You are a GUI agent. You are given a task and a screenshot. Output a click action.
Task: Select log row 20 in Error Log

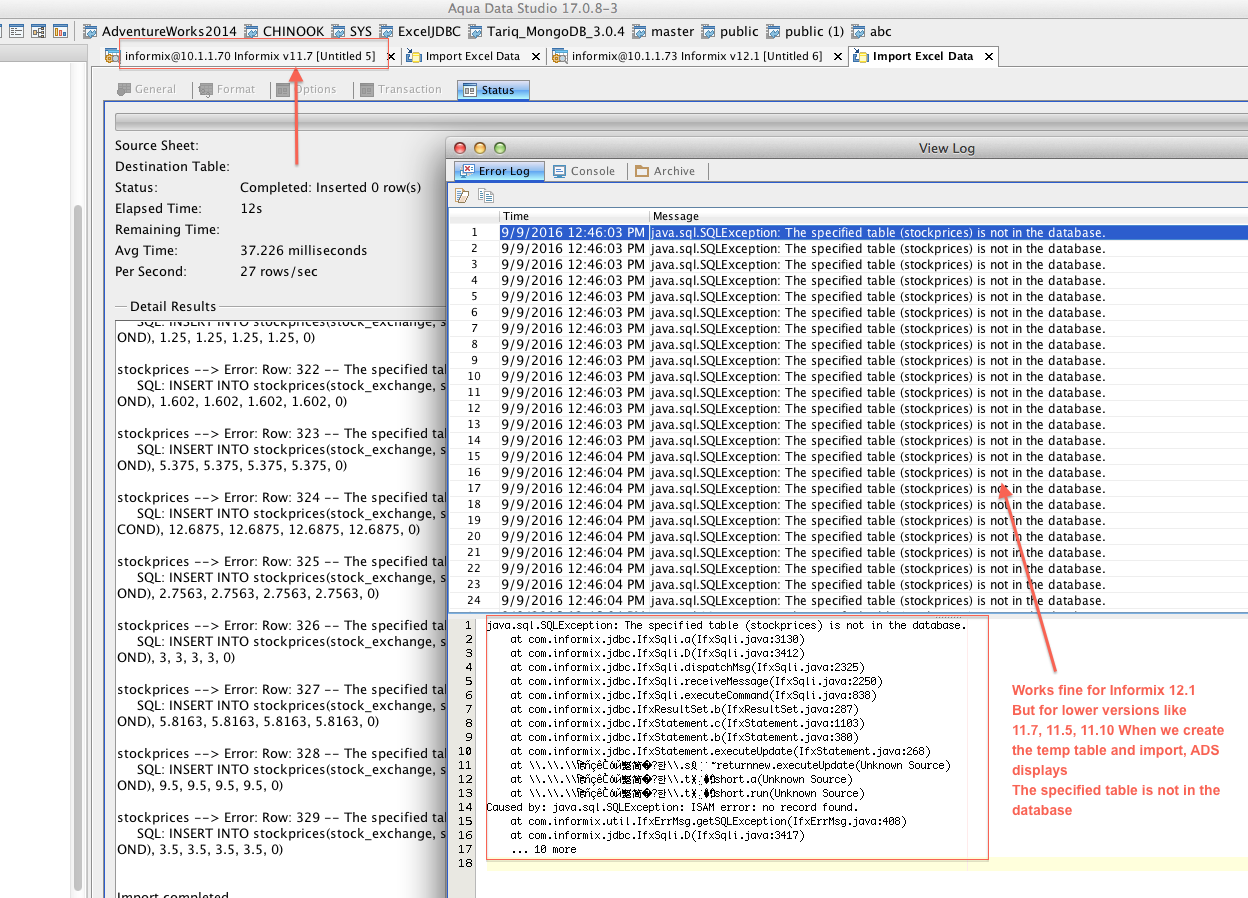click(x=848, y=537)
